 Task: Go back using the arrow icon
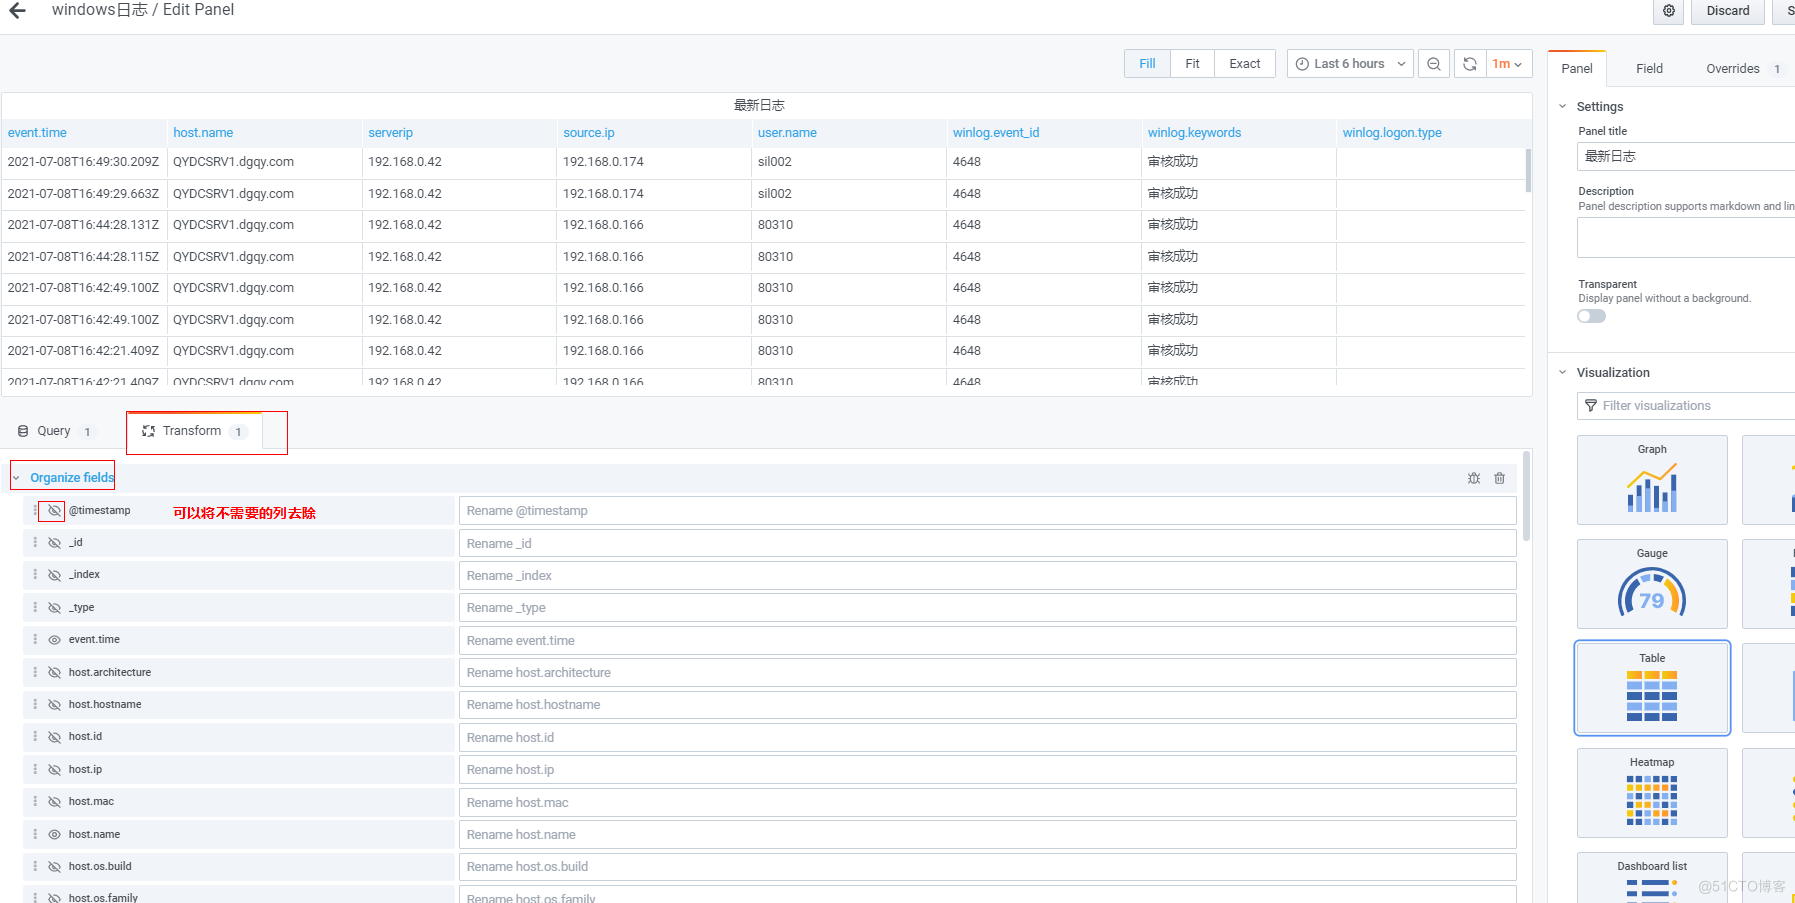click(17, 10)
